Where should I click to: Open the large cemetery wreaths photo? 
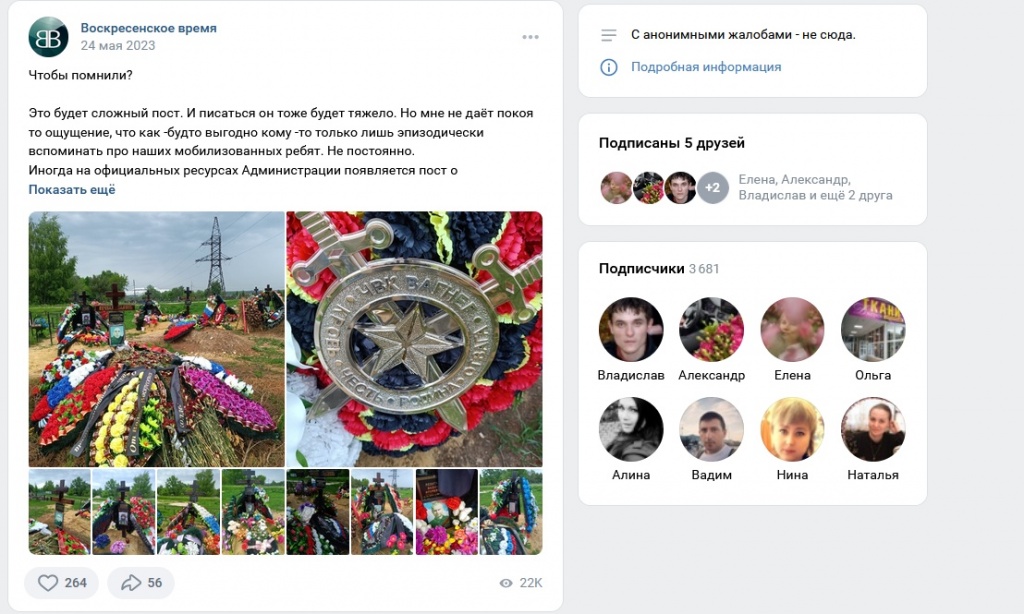point(157,338)
